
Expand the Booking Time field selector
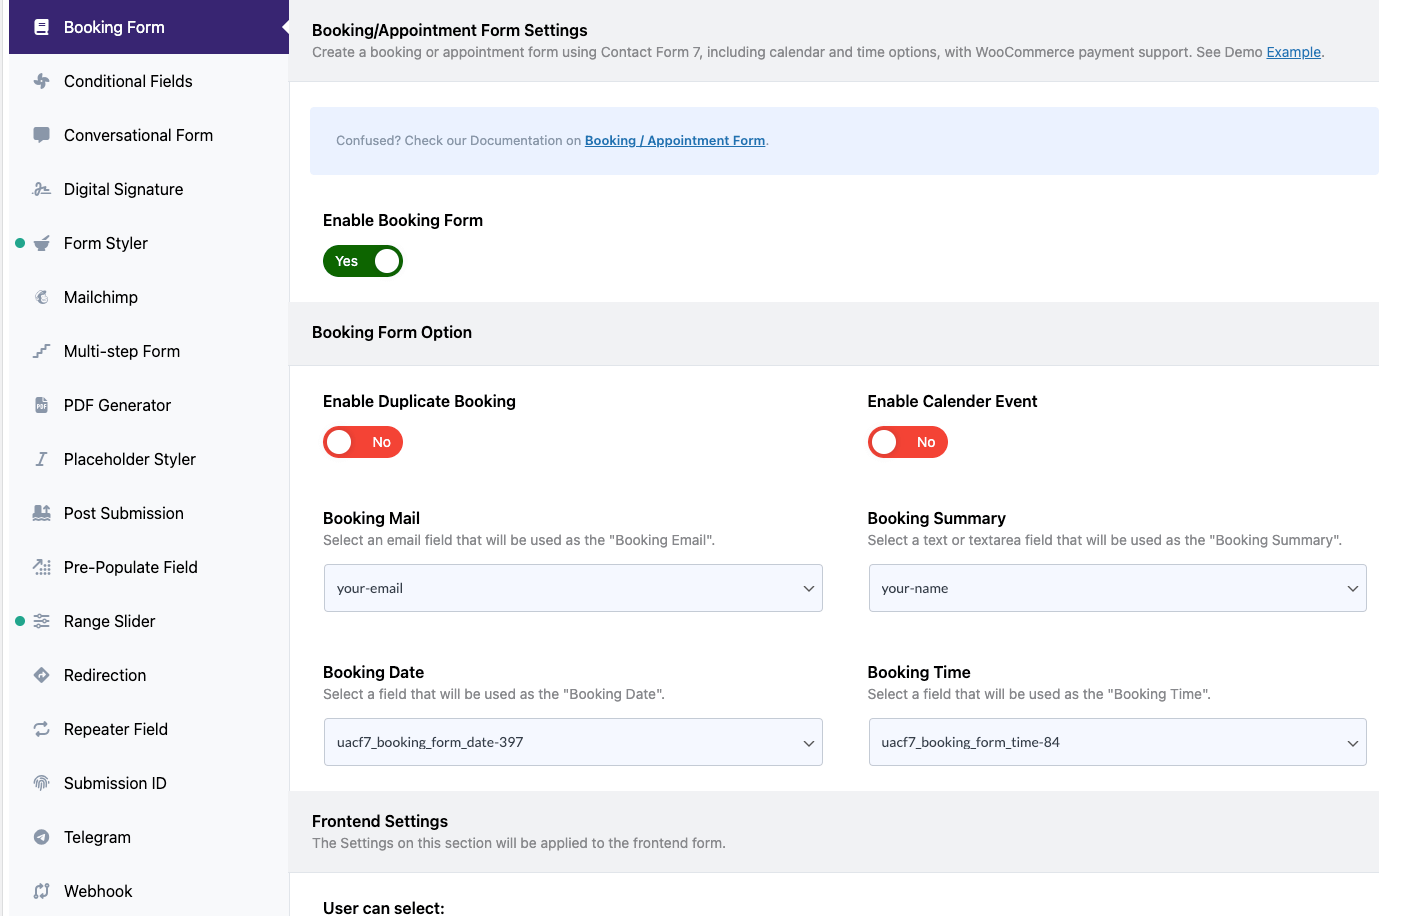[1117, 742]
